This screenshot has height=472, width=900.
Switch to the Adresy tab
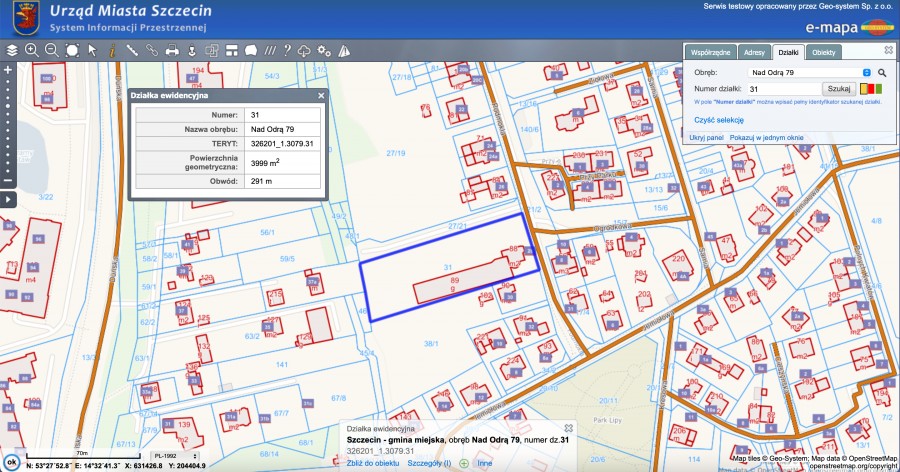point(755,51)
